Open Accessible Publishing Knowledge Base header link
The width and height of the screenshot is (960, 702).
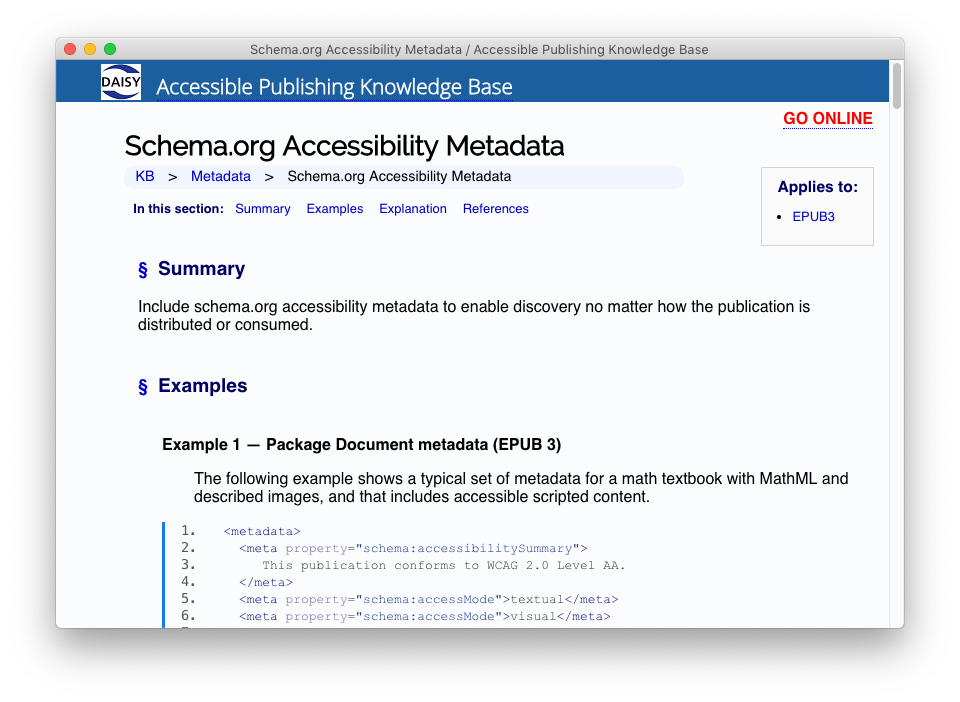point(334,87)
